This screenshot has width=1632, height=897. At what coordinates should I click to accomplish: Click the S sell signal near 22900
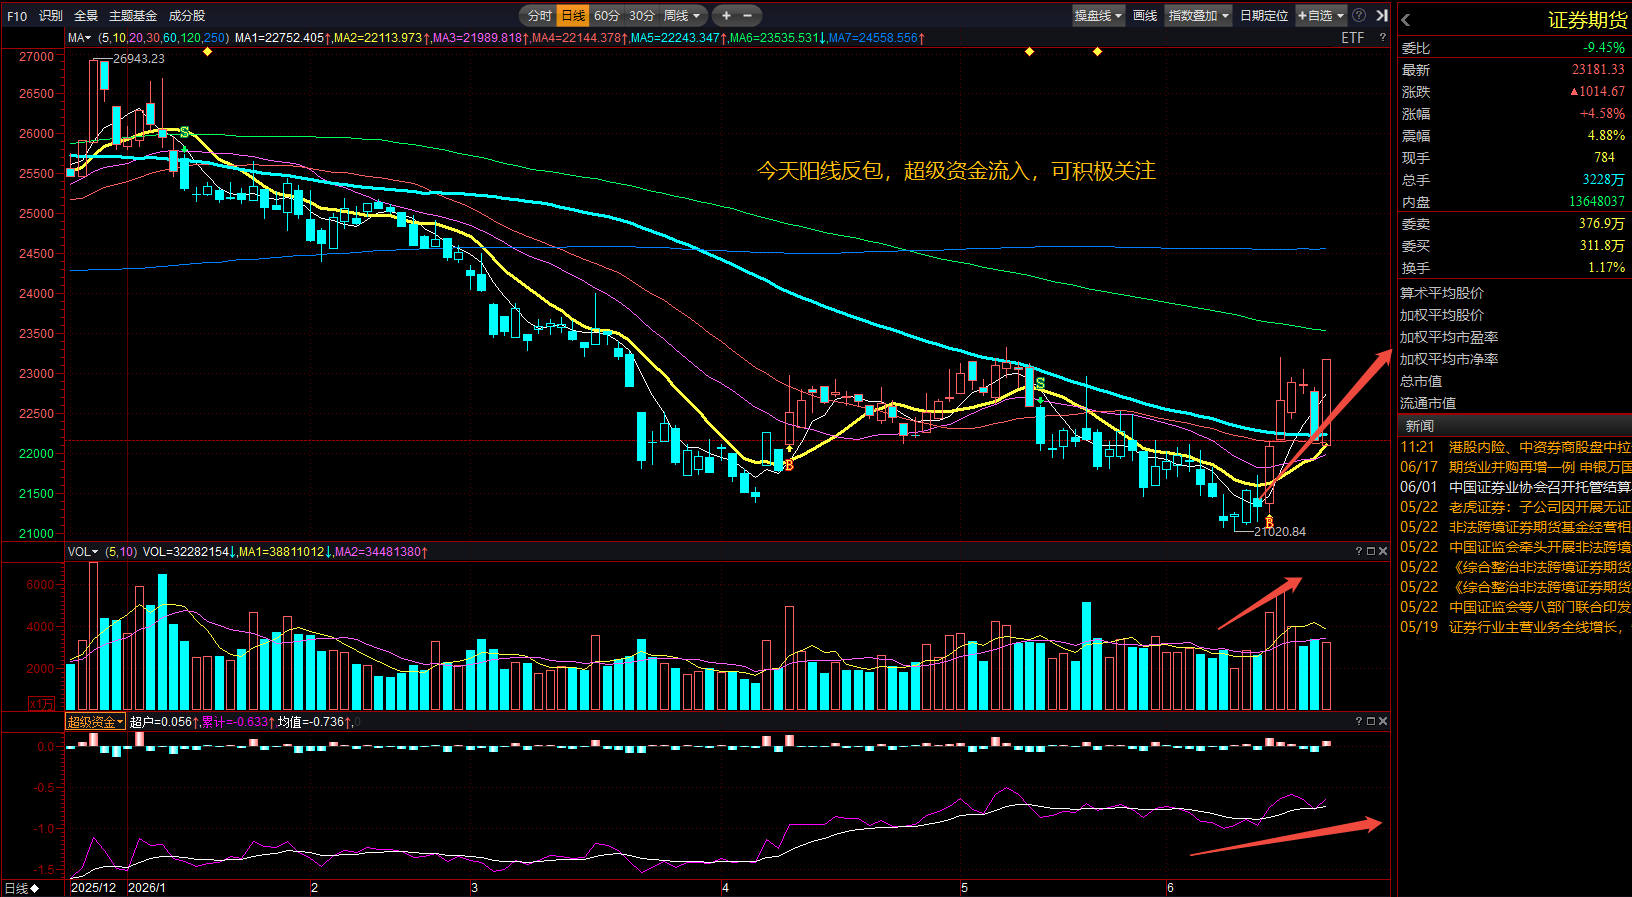(1040, 384)
